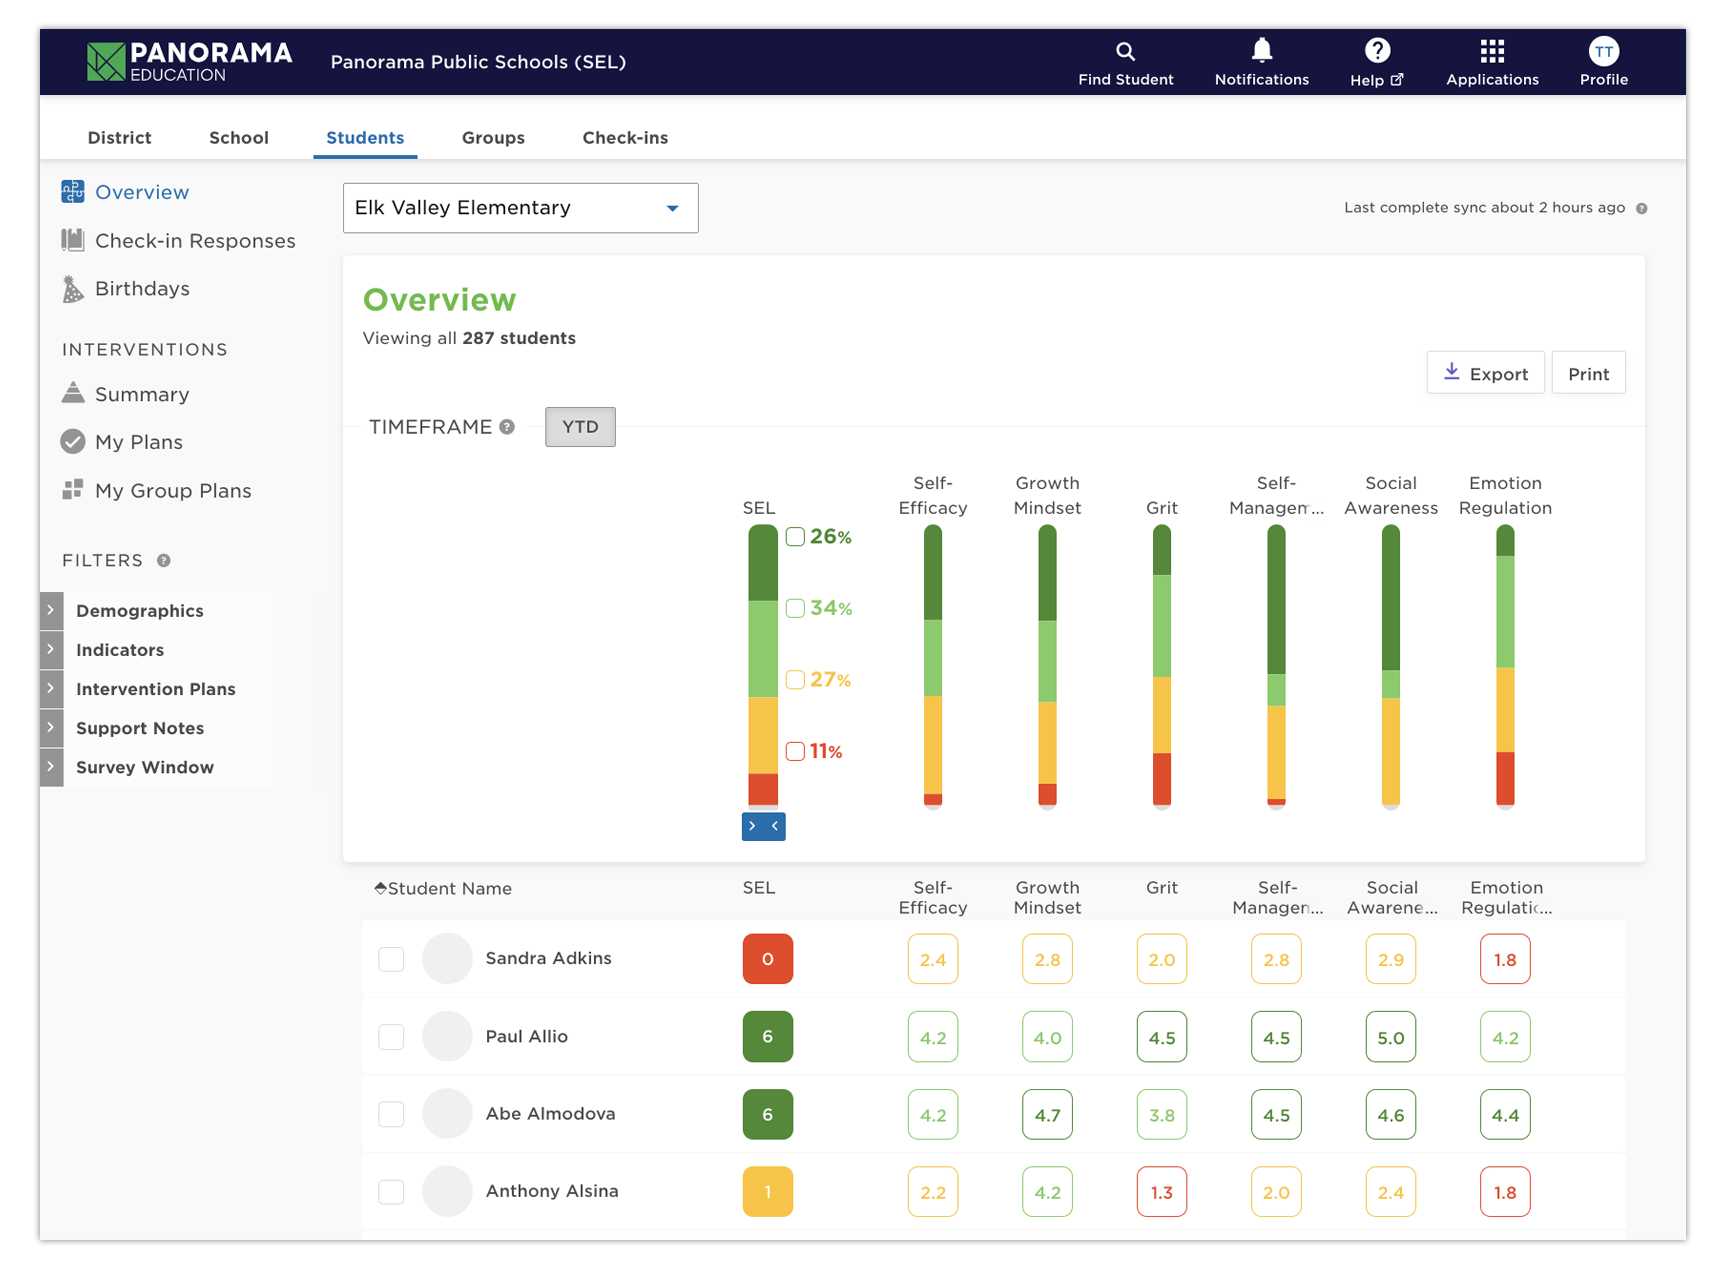Check the 11% SEL filter checkbox
Image resolution: width=1726 pixels, height=1269 pixels.
coord(795,752)
